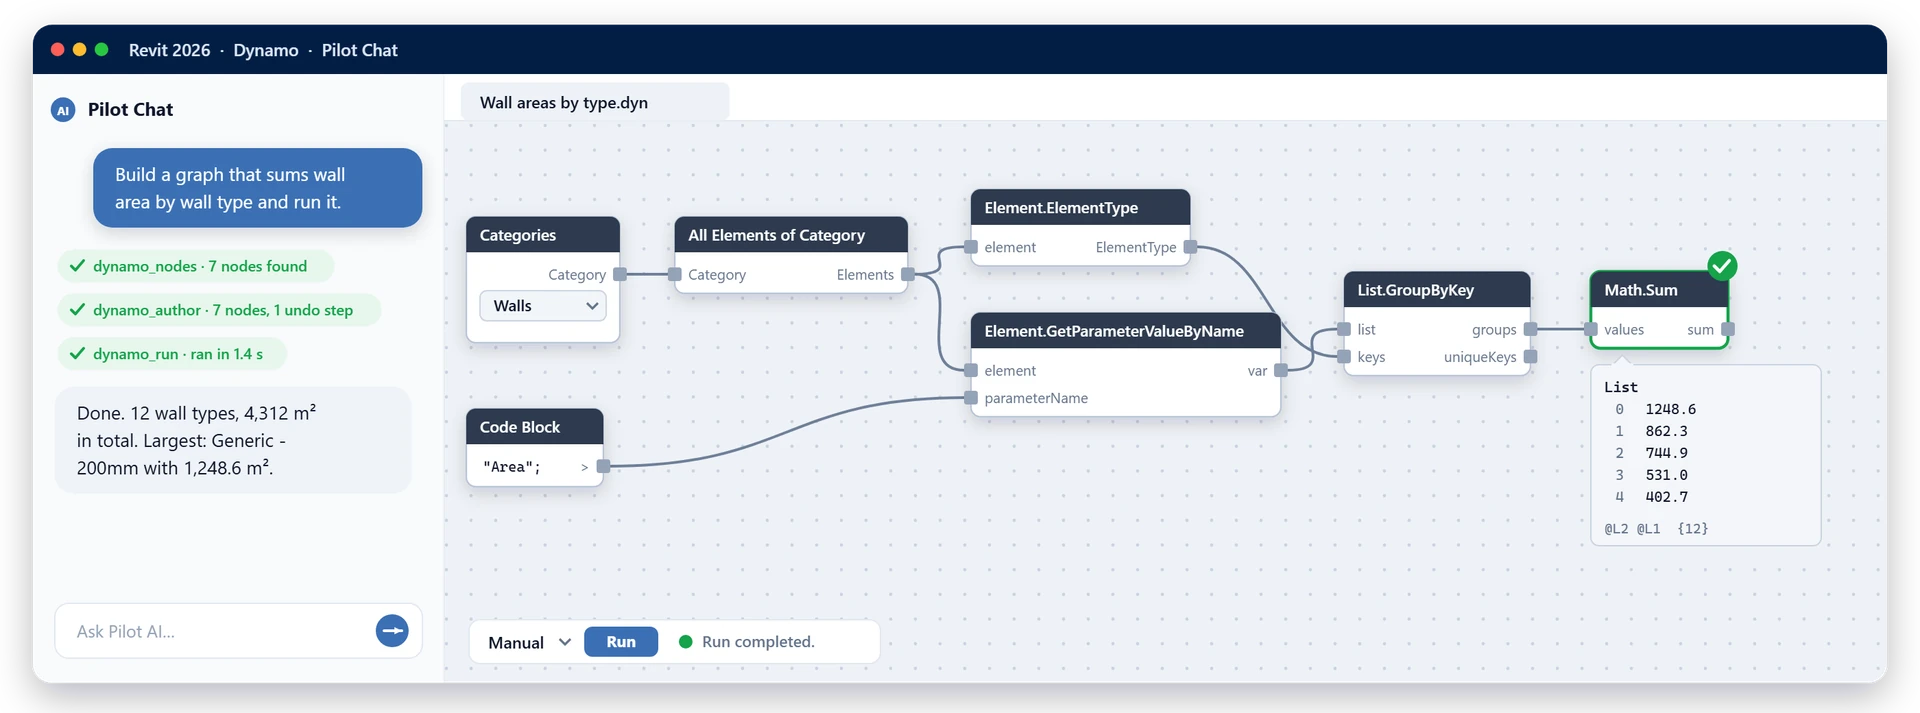Screen dimensions: 1920x713
Task: Select the Wall areas by type.dyn tab
Action: pos(595,102)
